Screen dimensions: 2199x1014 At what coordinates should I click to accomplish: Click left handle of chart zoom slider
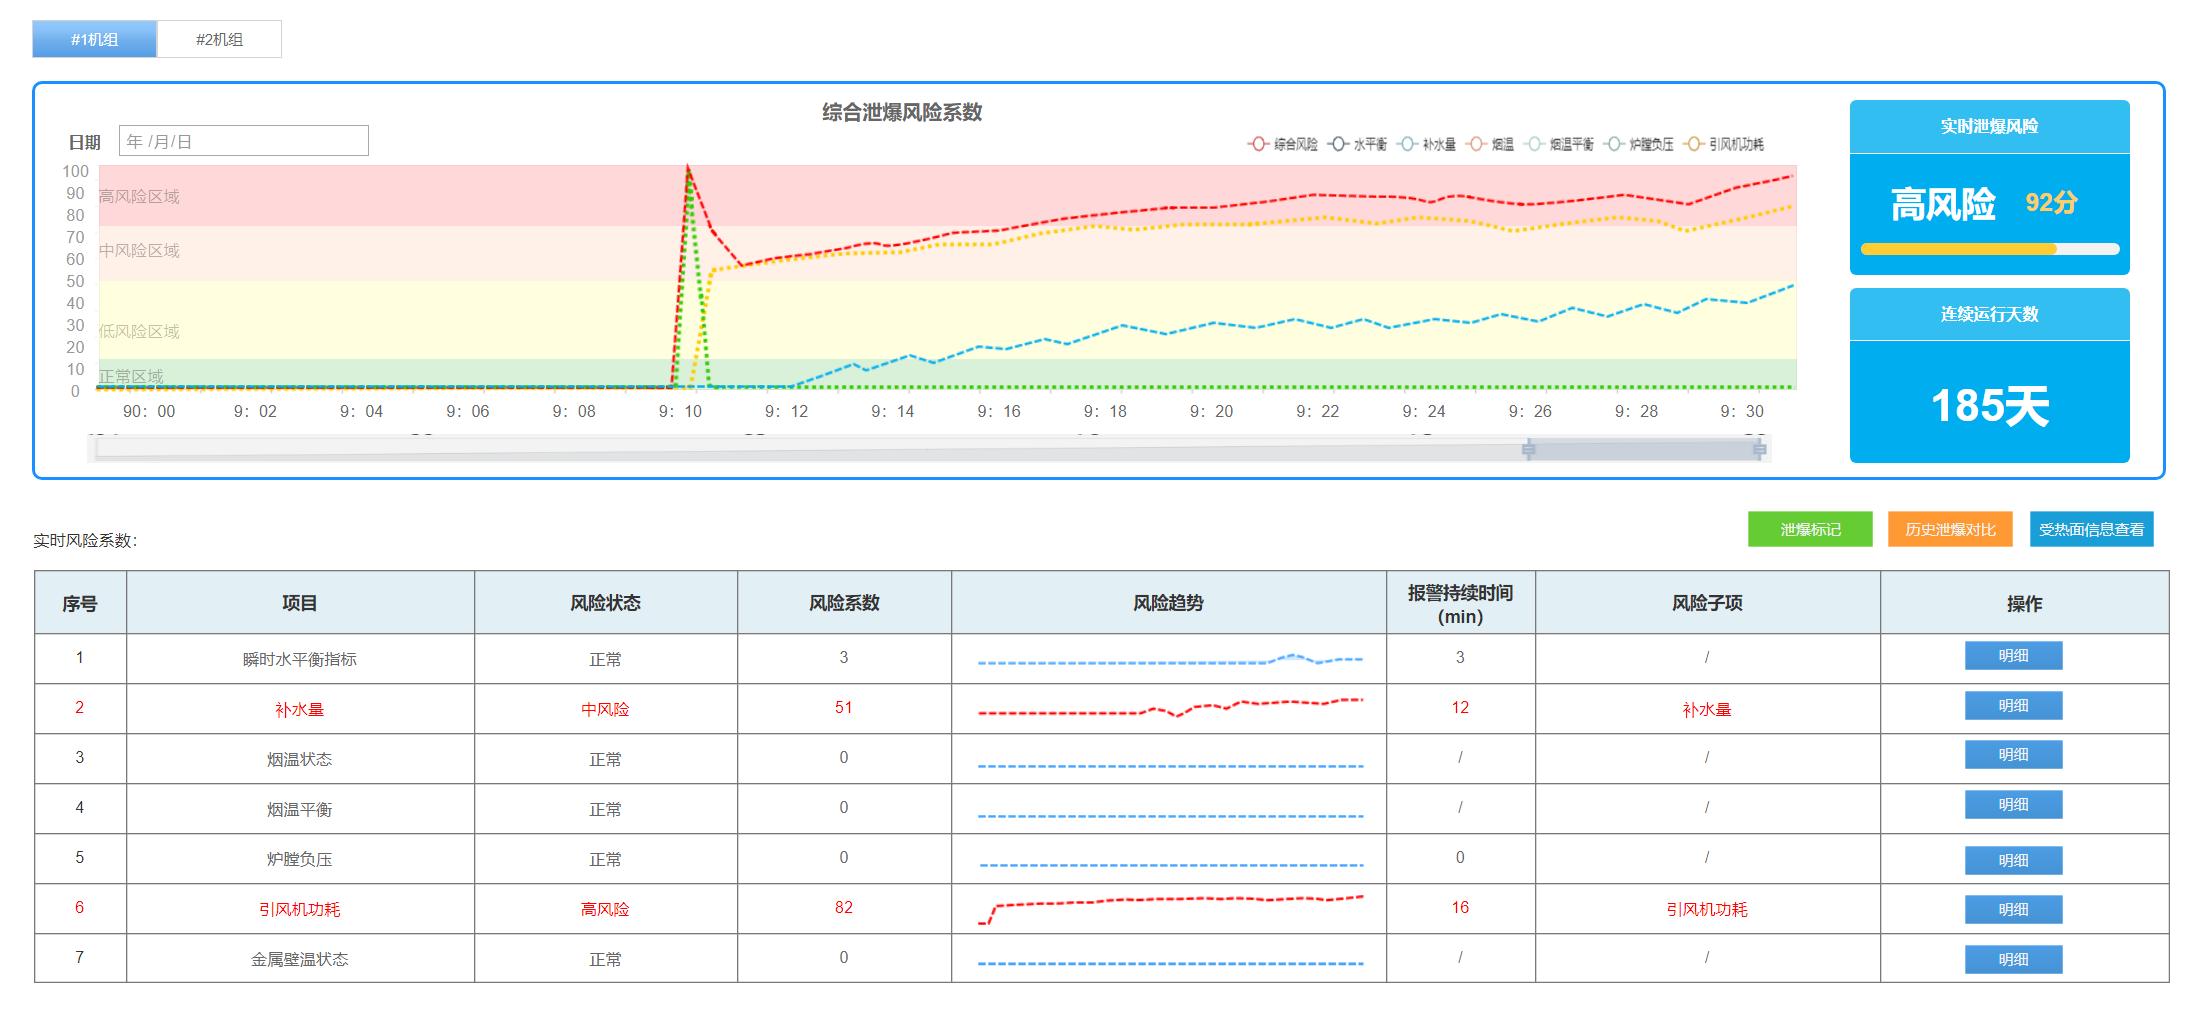(x=1528, y=450)
